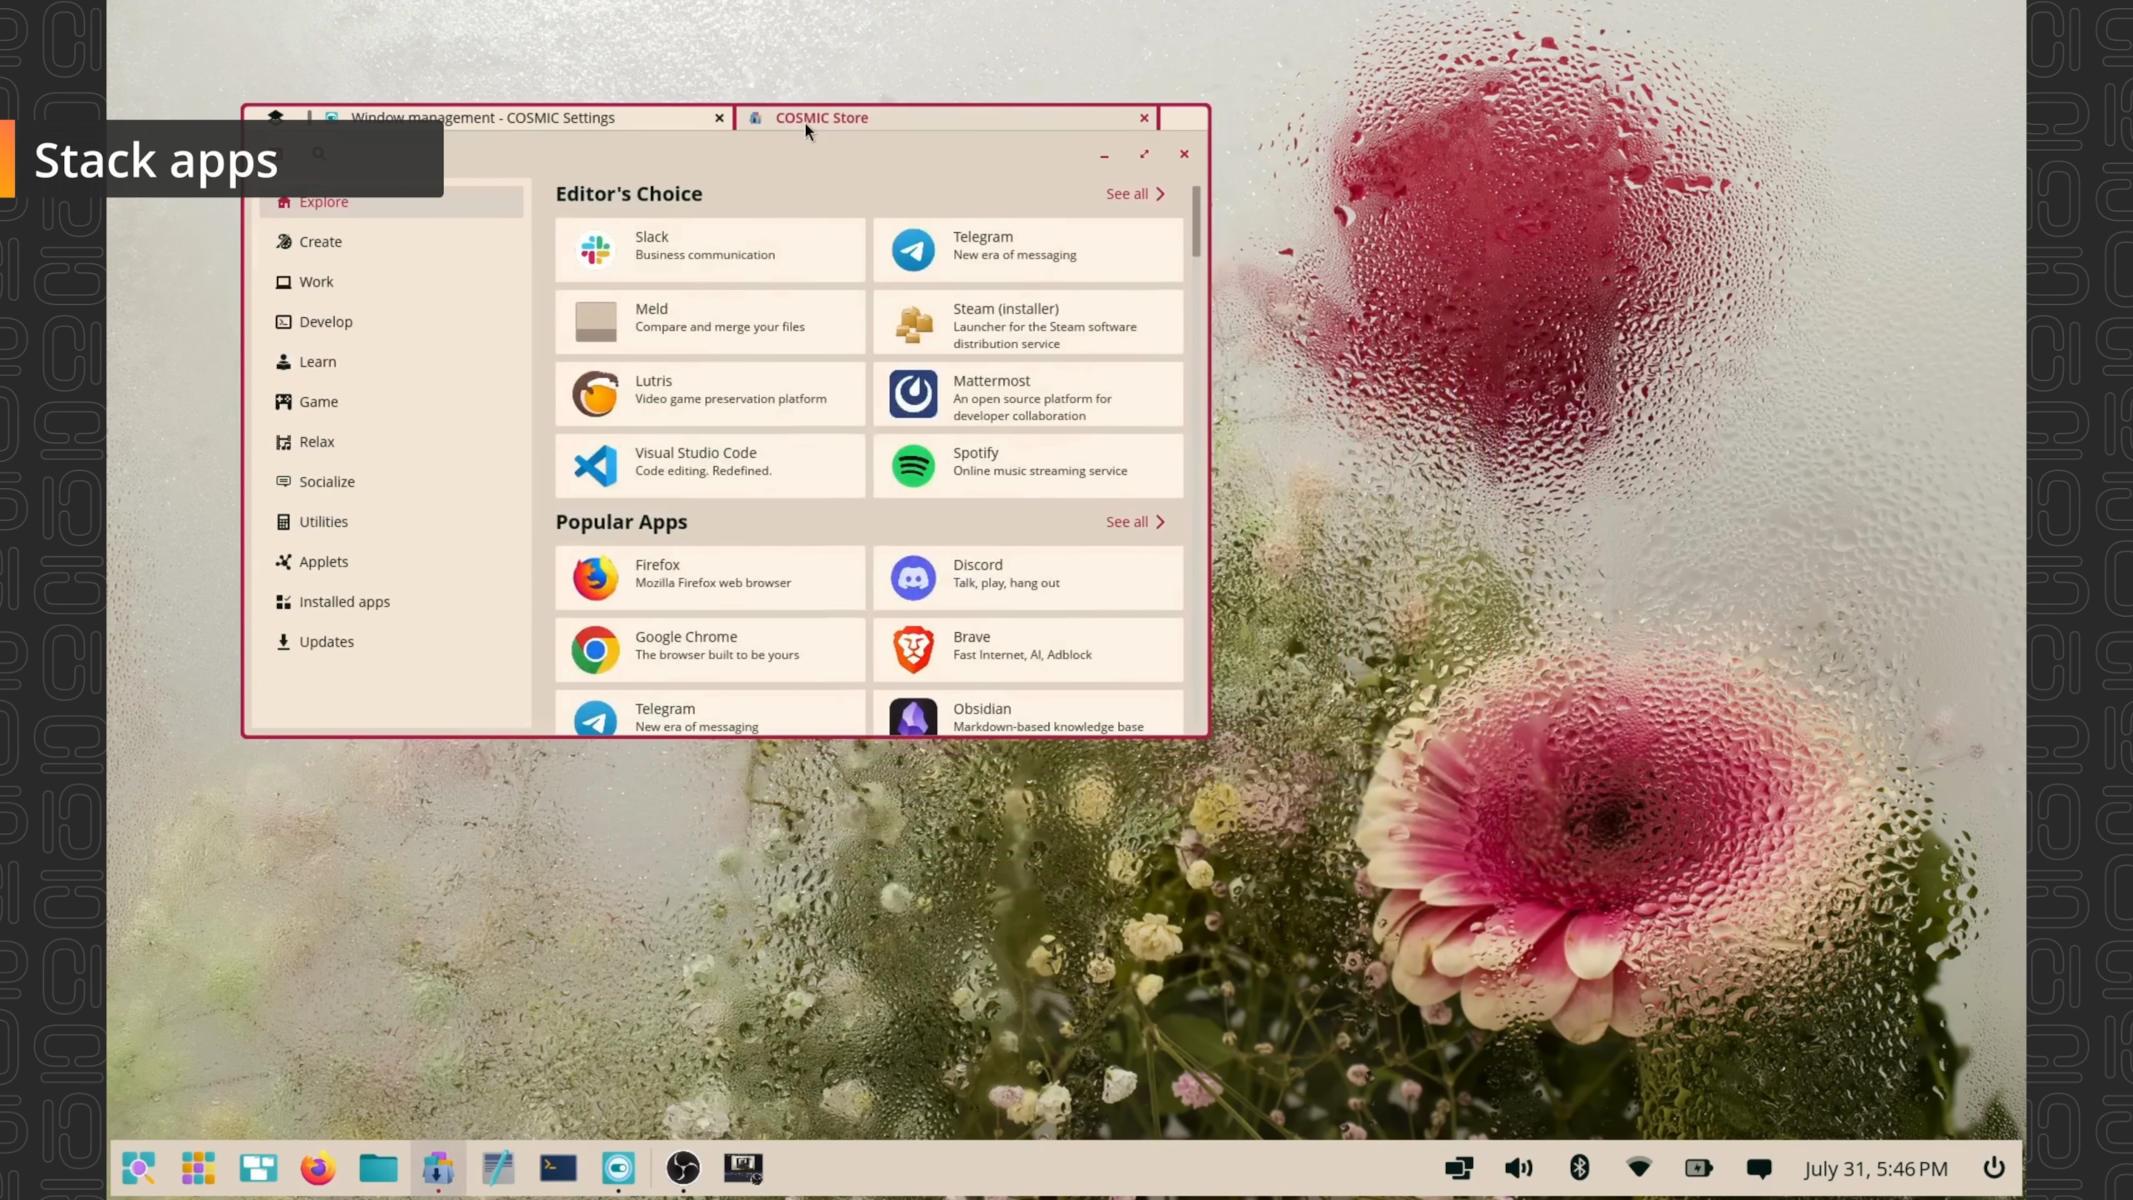
Task: Open the workspaces overview in dock
Action: pyautogui.click(x=258, y=1167)
